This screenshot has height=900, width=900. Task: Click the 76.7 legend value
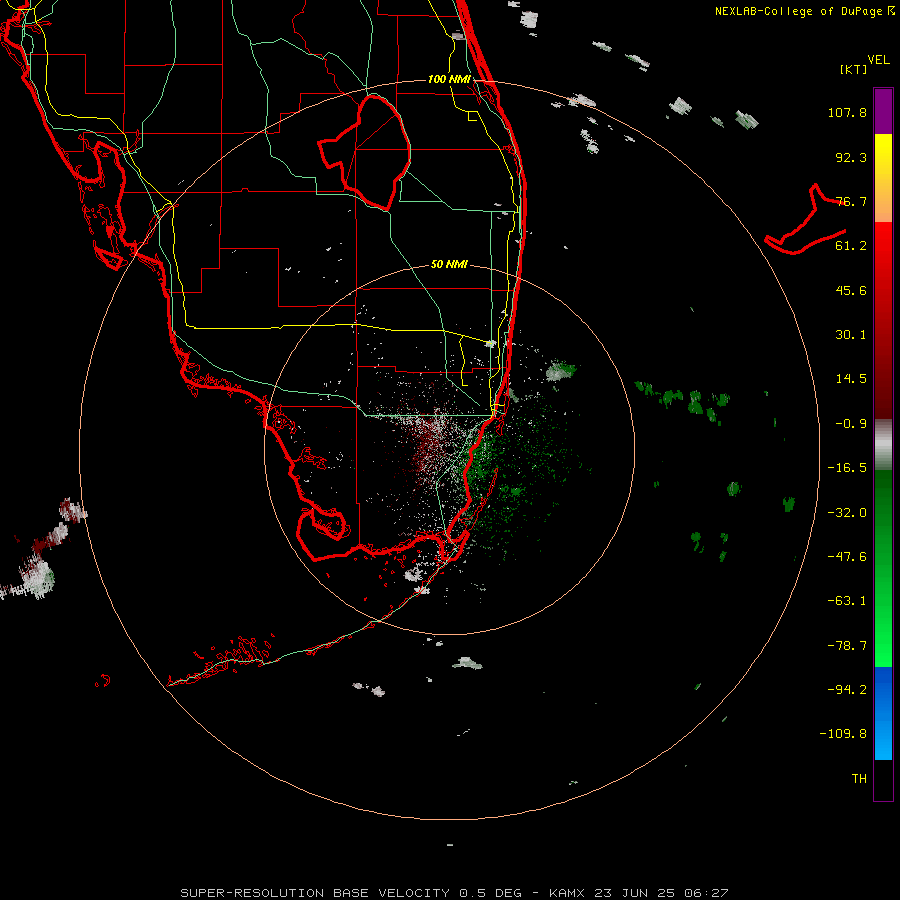(851, 201)
